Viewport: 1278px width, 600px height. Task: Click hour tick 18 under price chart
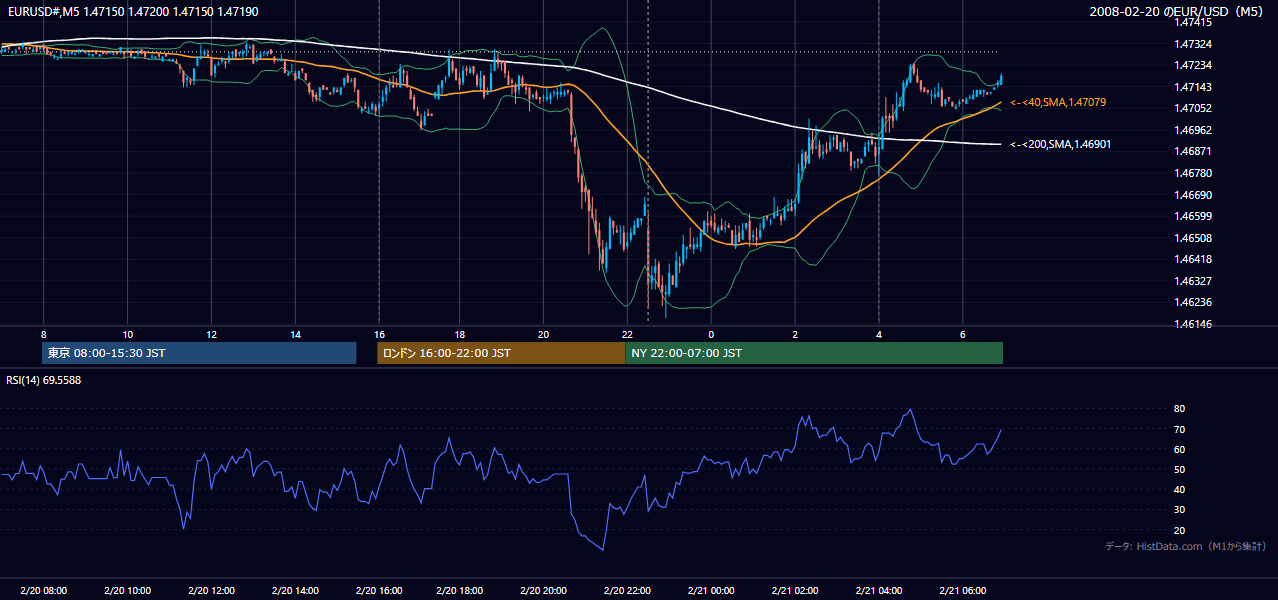[x=459, y=334]
